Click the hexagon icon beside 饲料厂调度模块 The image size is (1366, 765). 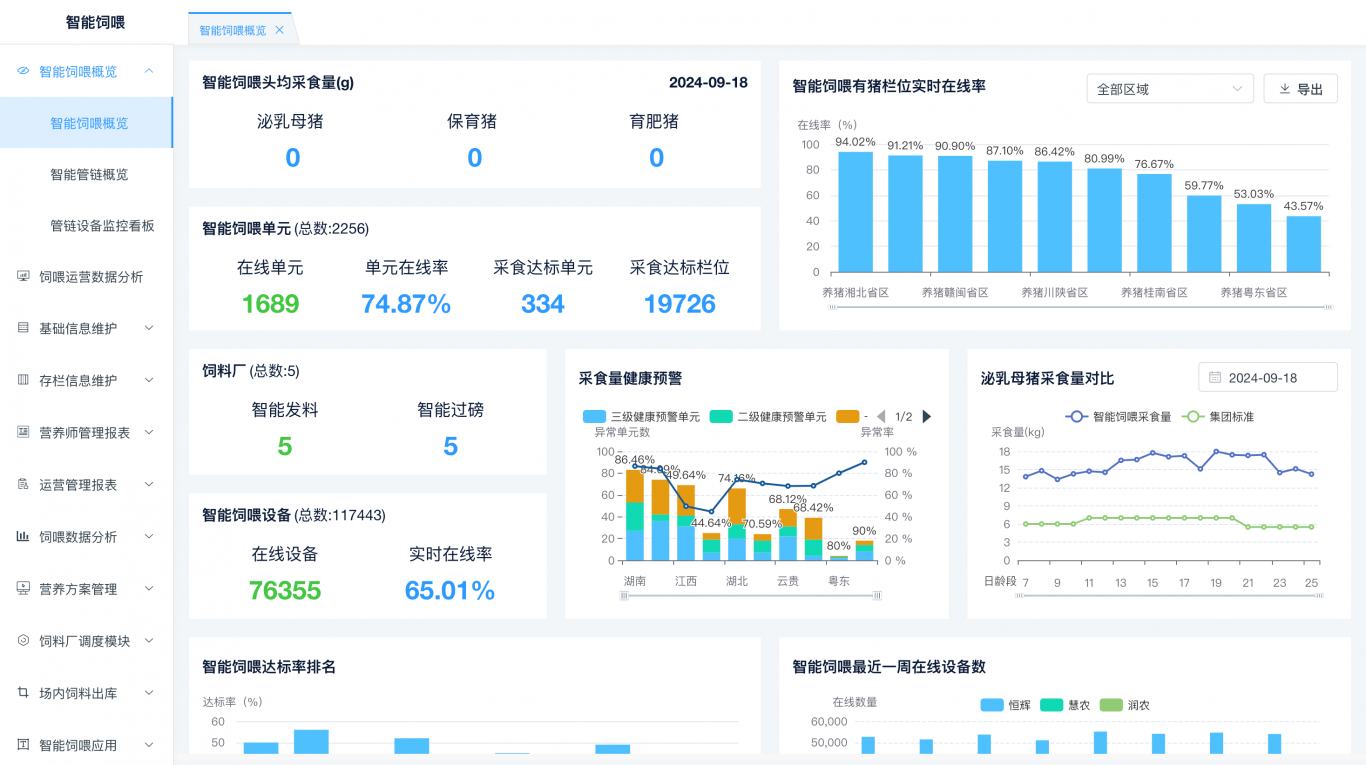23,640
